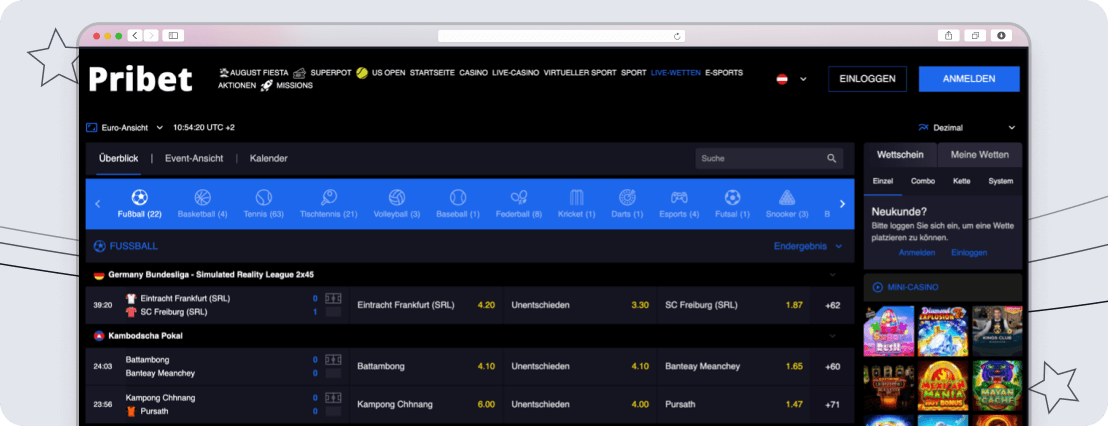Viewport: 1108px width, 426px height.
Task: Select the Kette bet type tab
Action: pyautogui.click(x=961, y=182)
